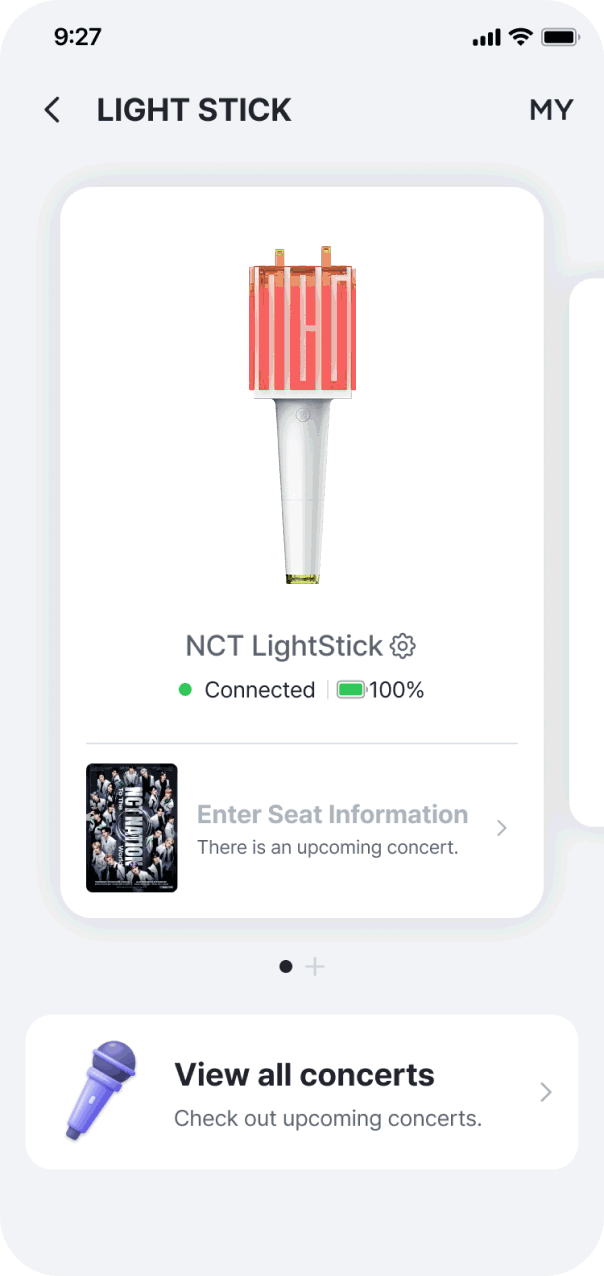The width and height of the screenshot is (604, 1276).
Task: Click the NCT Nation concert poster thumbnail
Action: click(132, 828)
